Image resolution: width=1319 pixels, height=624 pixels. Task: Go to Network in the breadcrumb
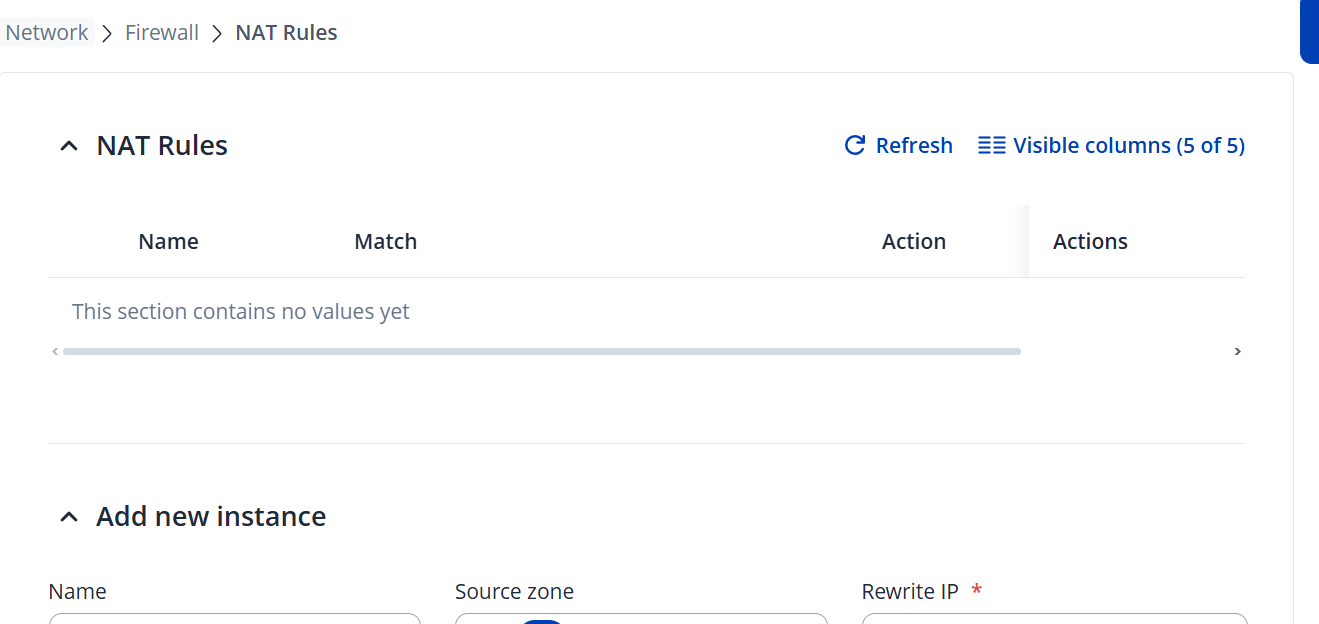click(x=47, y=33)
